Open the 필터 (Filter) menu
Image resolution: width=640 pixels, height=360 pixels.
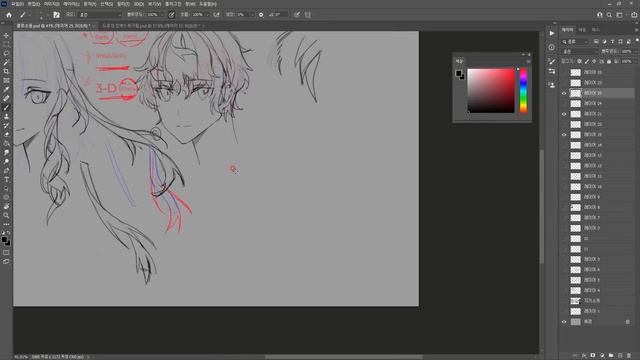(123, 4)
